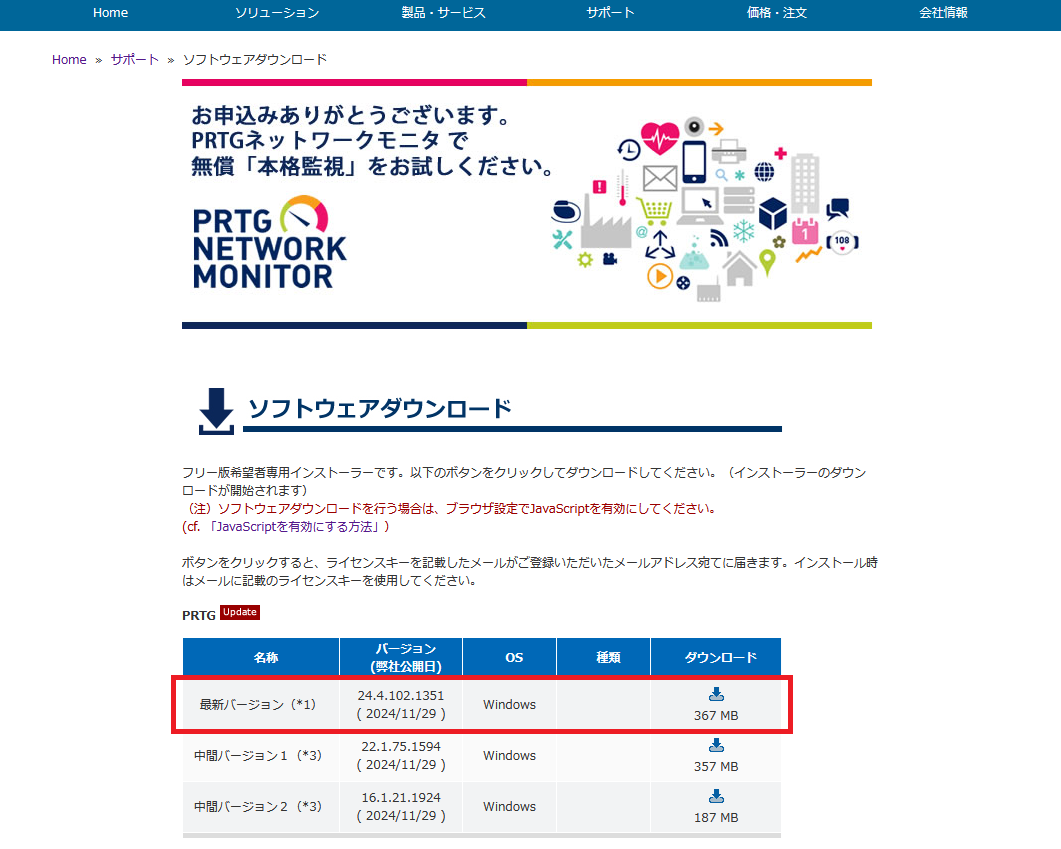Image resolution: width=1061 pixels, height=849 pixels.
Task: Open the 会社情報 menu
Action: [943, 13]
